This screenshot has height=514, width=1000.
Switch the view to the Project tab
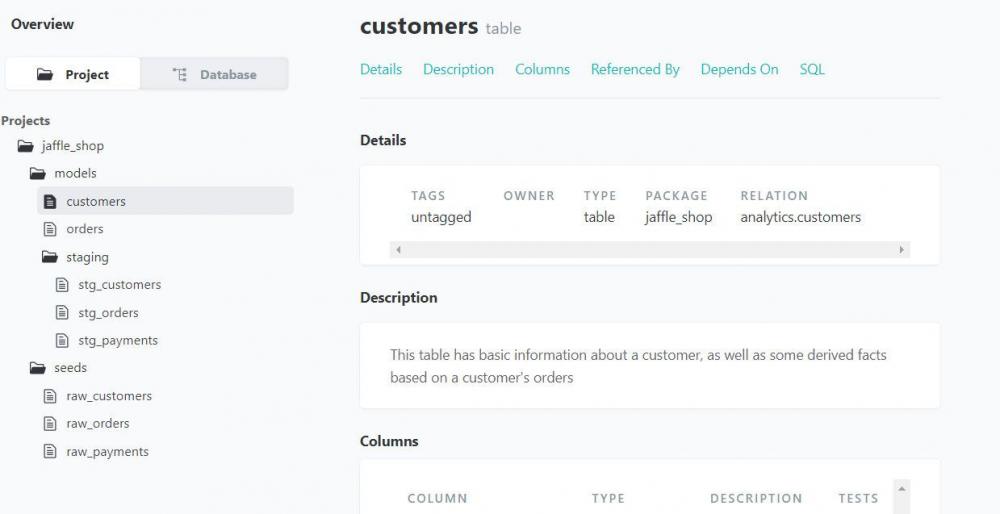[x=73, y=75]
